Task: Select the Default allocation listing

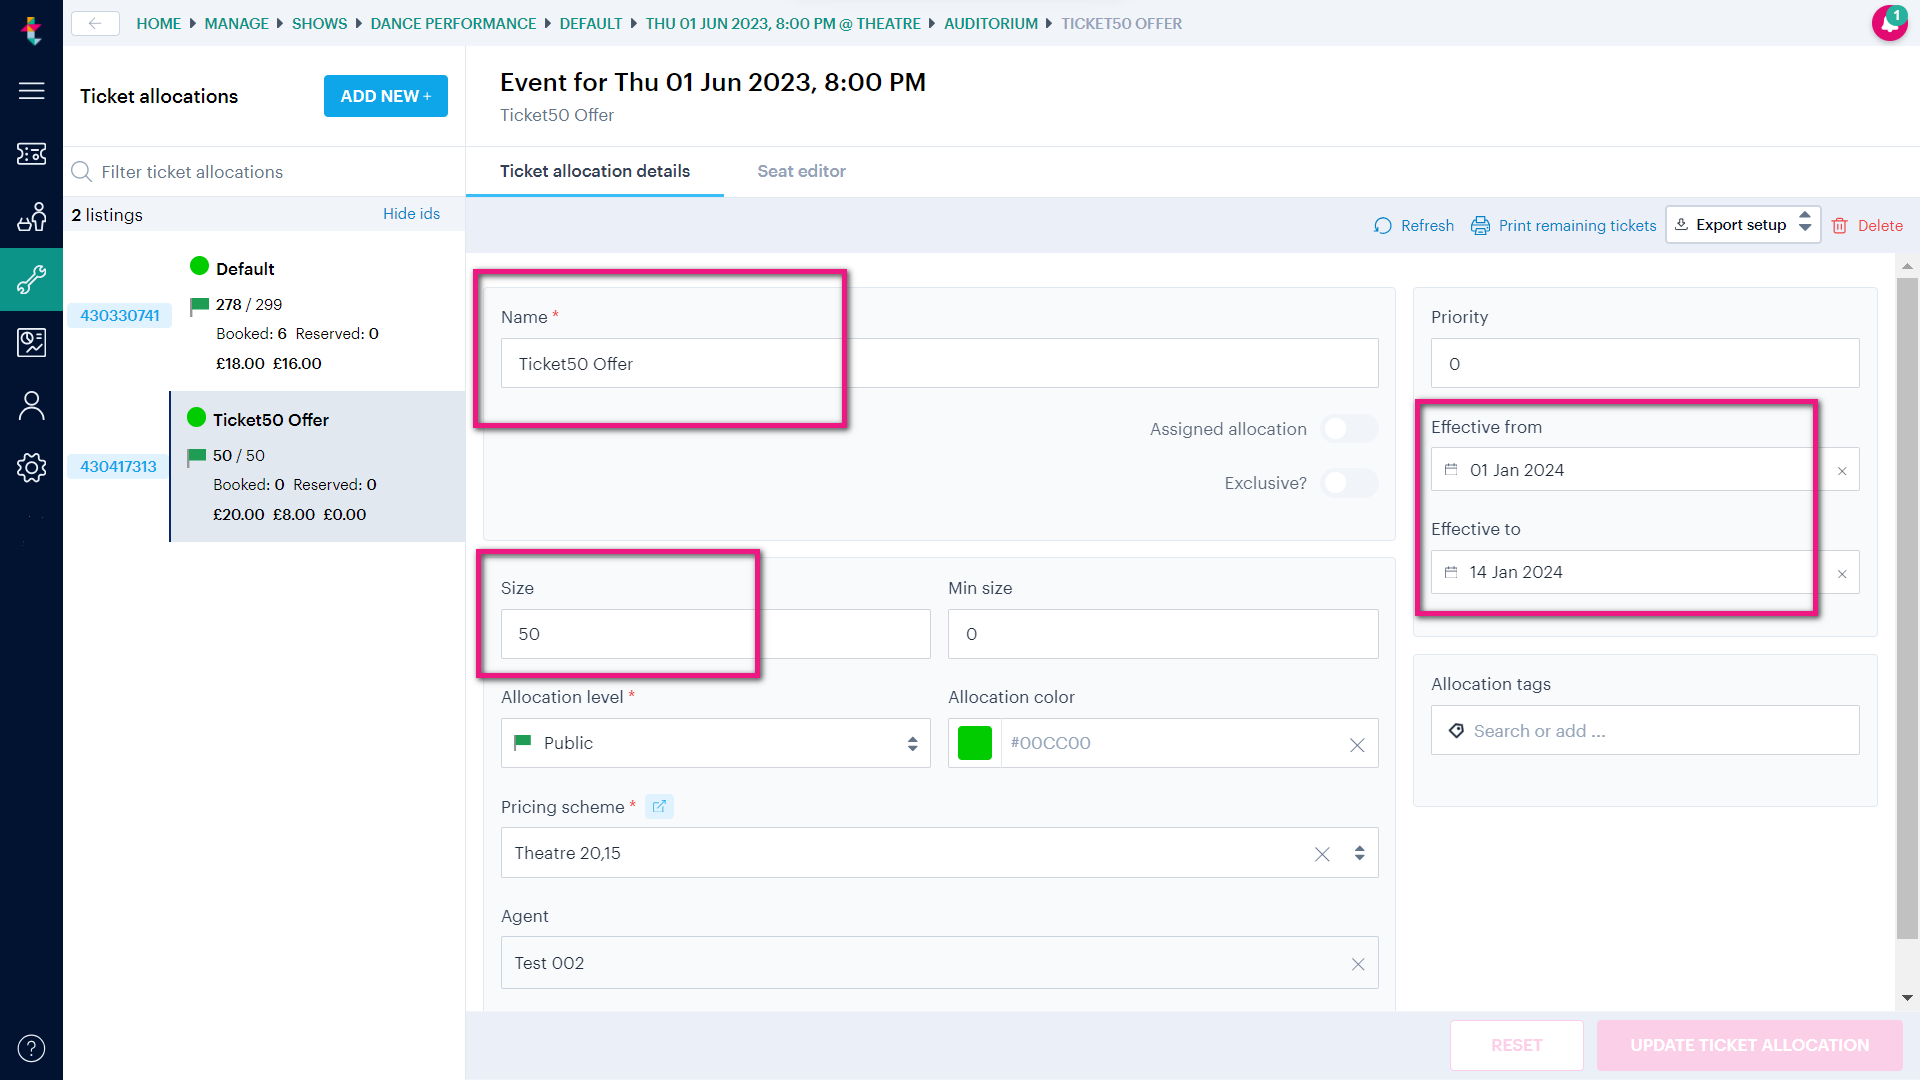Action: coord(318,315)
